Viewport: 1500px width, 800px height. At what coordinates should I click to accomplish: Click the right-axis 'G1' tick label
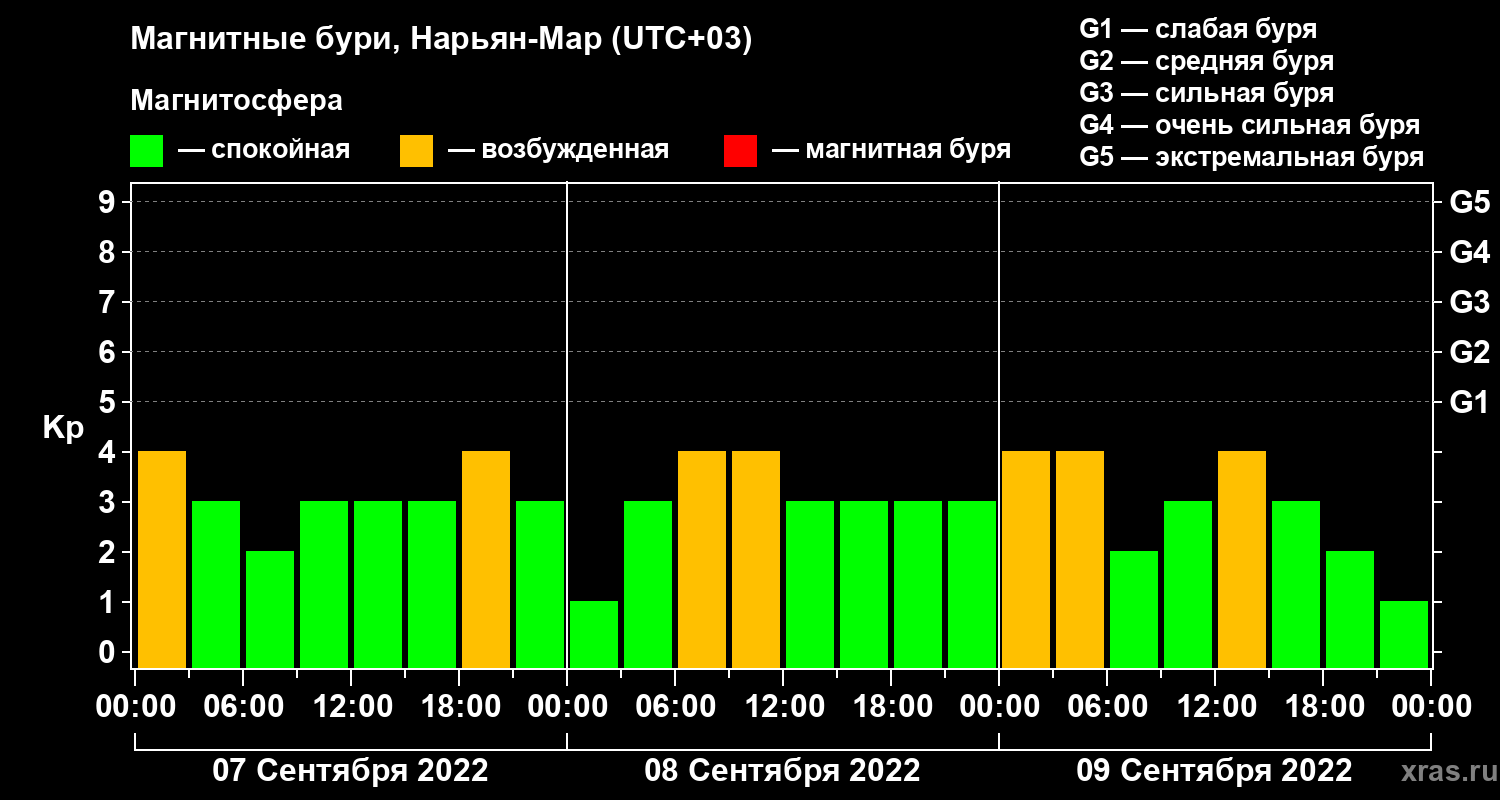click(x=1469, y=402)
